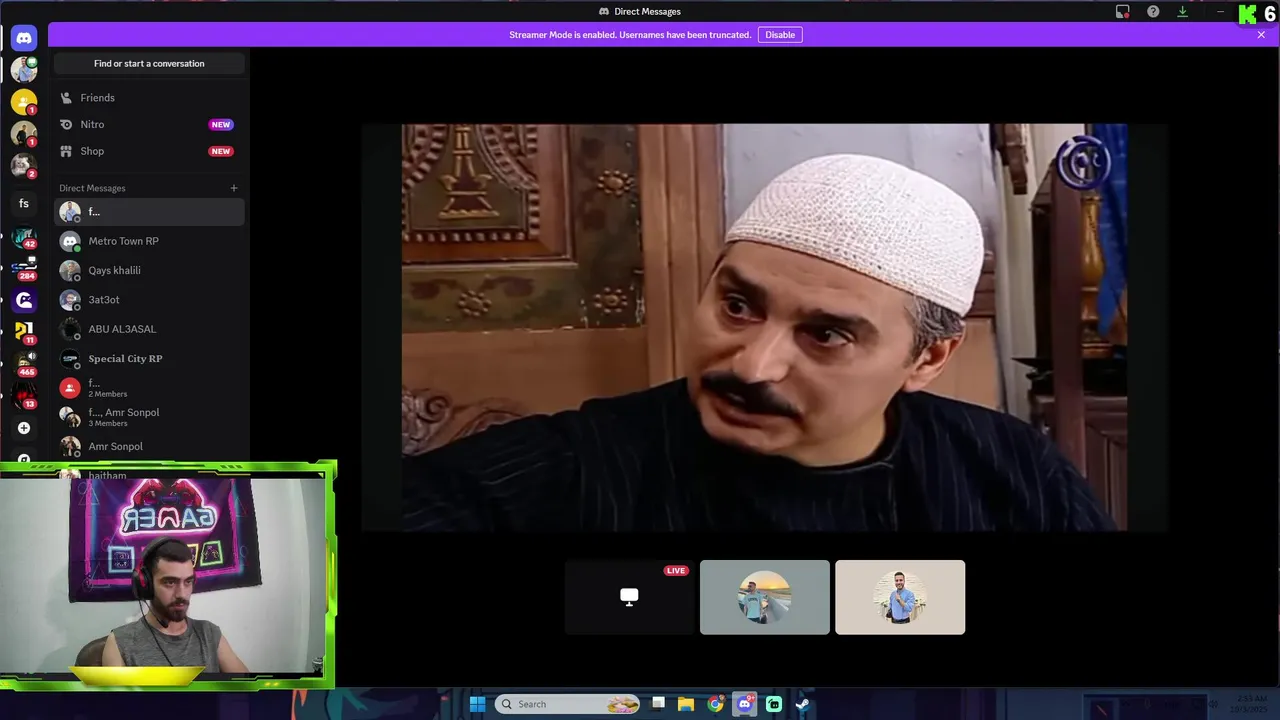This screenshot has height=720, width=1280.
Task: Open Discord home Direct Messages icon
Action: (24, 38)
